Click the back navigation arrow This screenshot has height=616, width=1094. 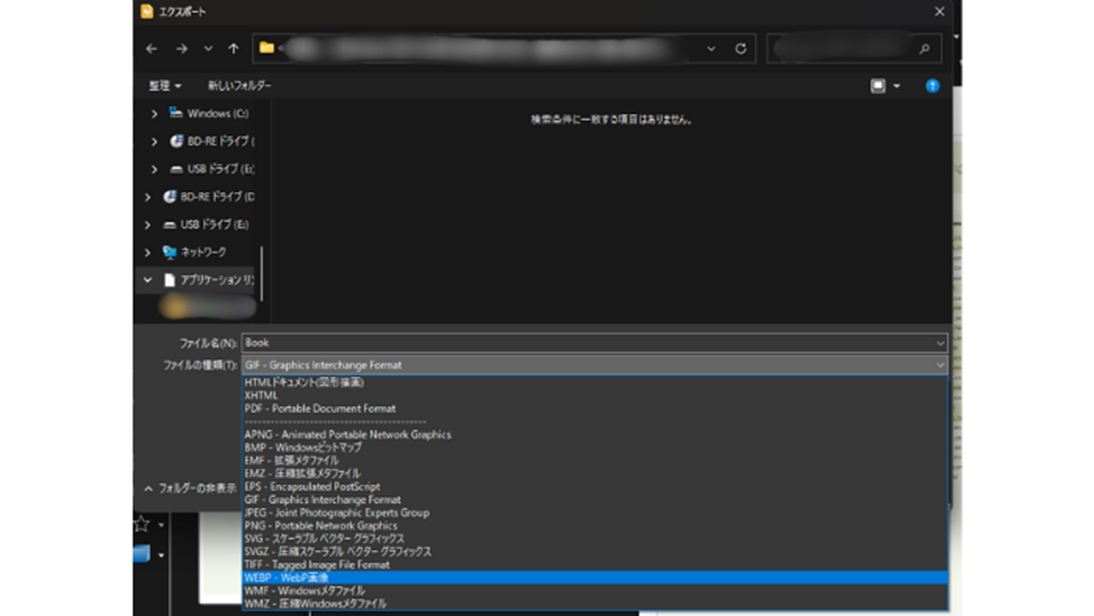pos(152,48)
